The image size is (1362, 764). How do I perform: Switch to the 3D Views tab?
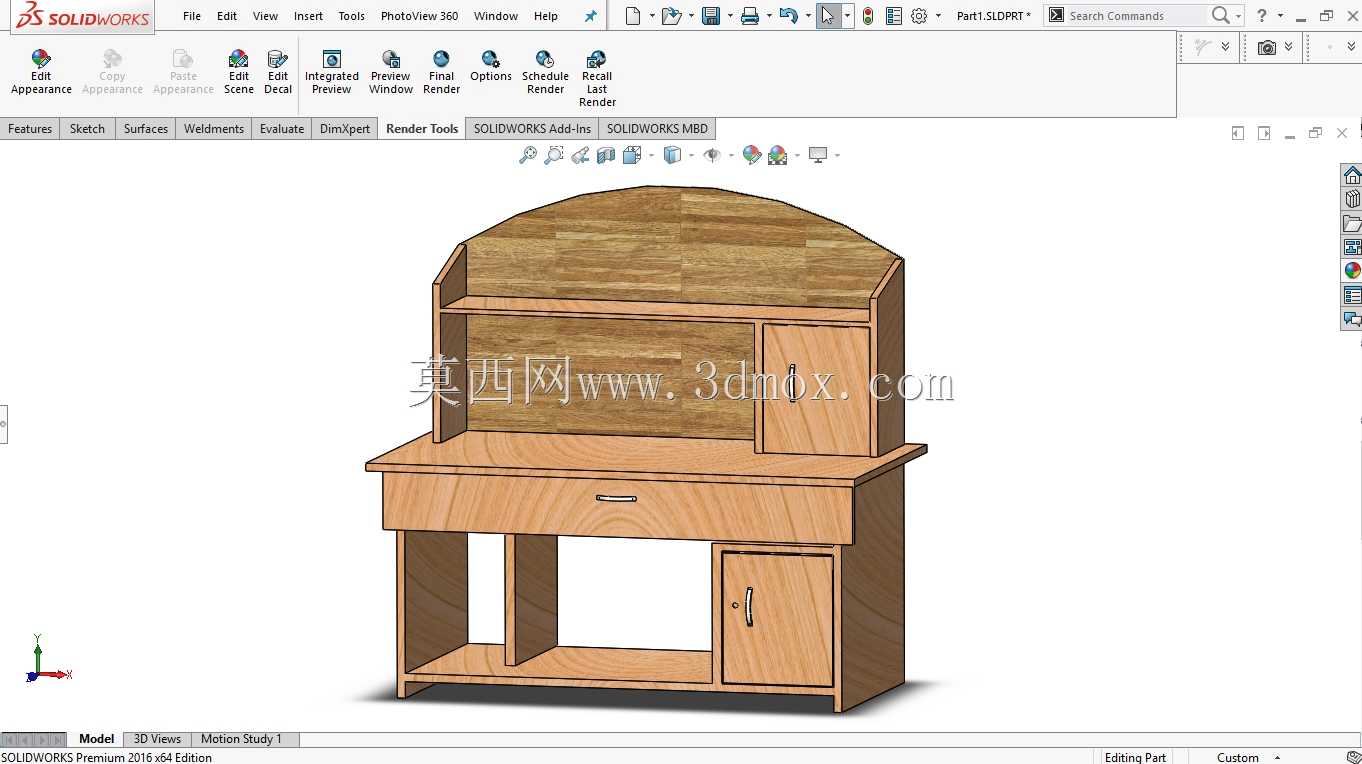point(158,739)
